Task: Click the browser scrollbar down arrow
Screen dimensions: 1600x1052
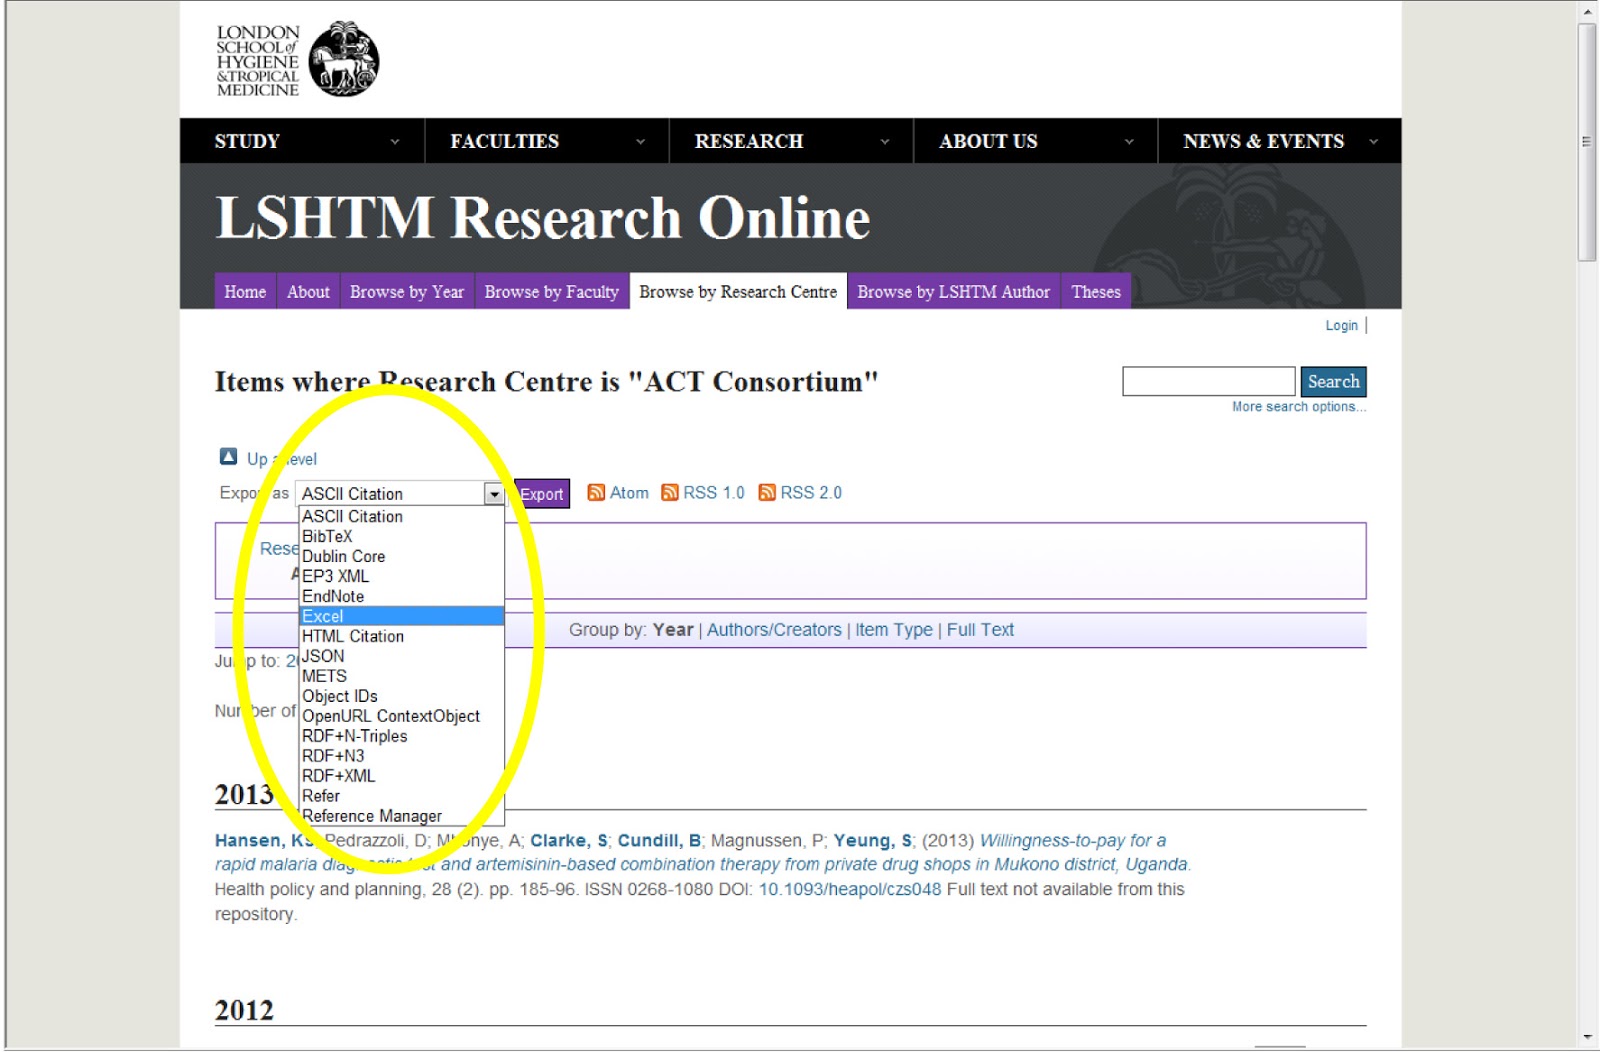Action: pos(1587,1038)
